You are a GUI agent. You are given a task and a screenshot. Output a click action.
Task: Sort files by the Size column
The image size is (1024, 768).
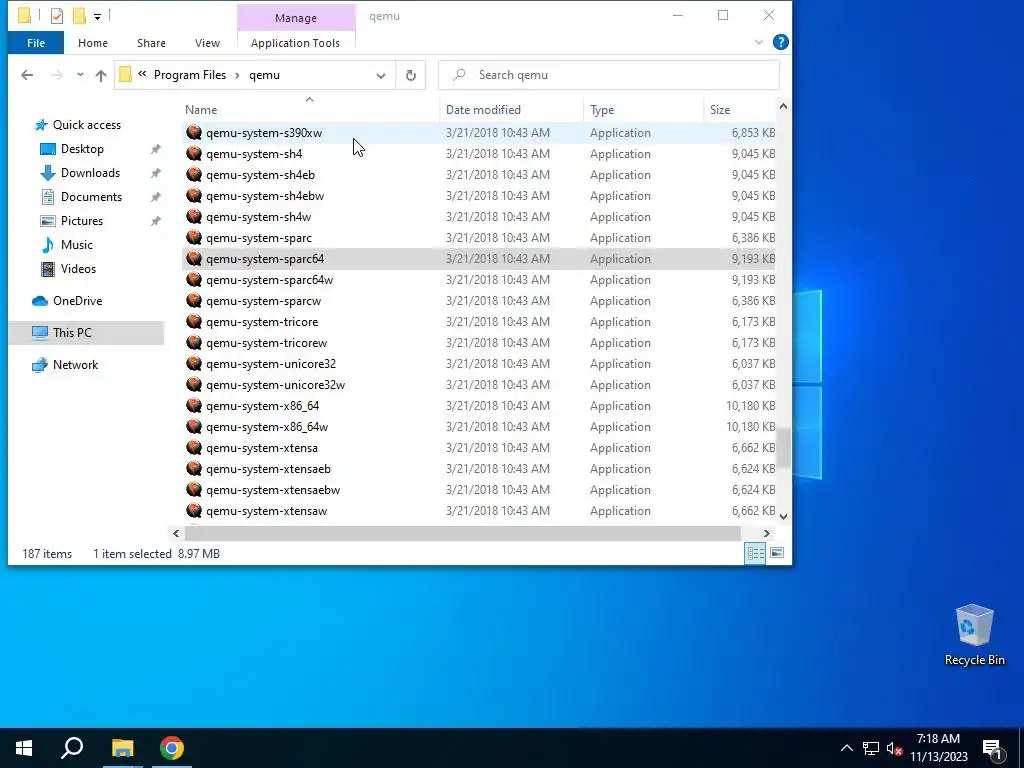pos(740,110)
